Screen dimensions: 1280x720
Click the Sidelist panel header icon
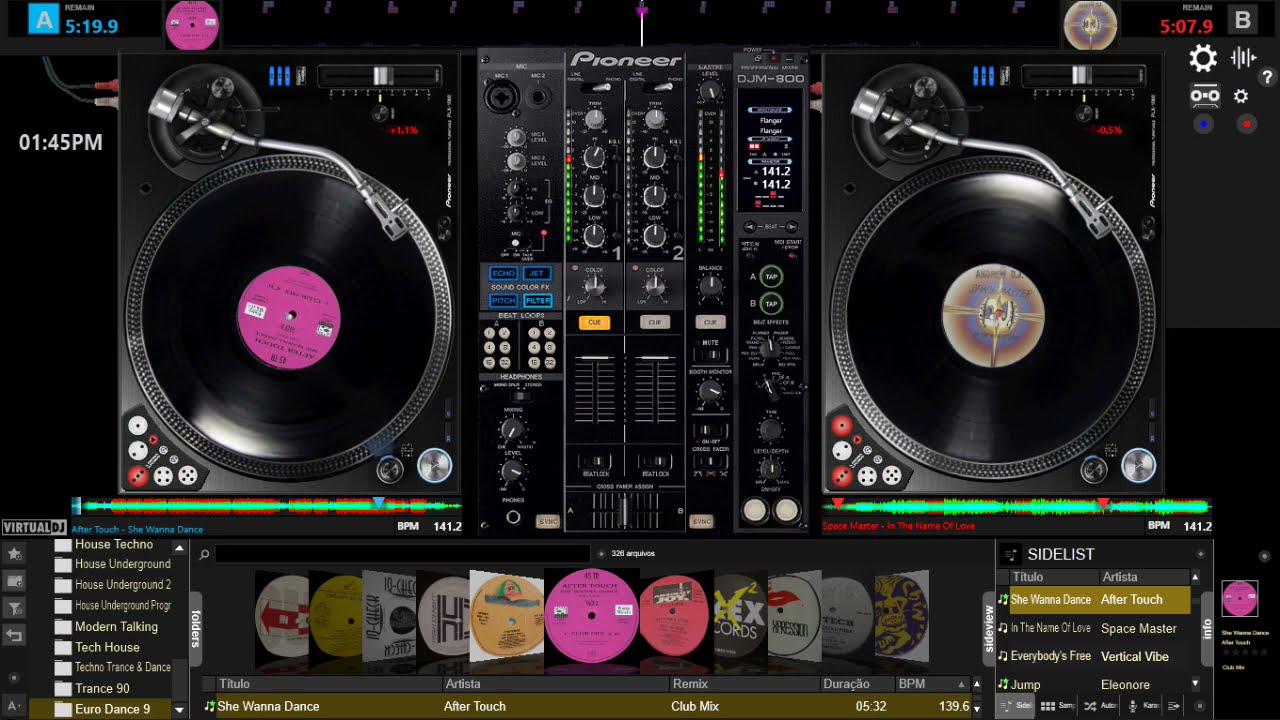(1011, 554)
